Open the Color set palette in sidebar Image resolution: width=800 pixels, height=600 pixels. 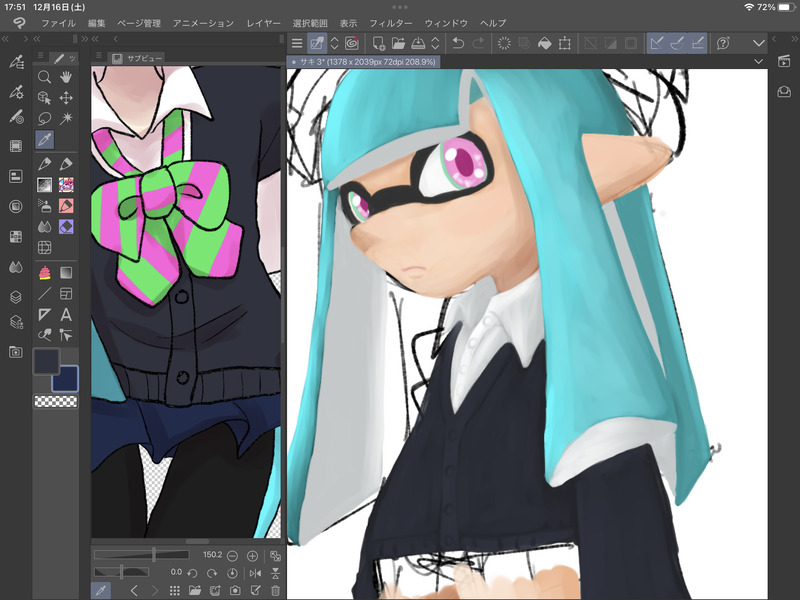click(16, 237)
